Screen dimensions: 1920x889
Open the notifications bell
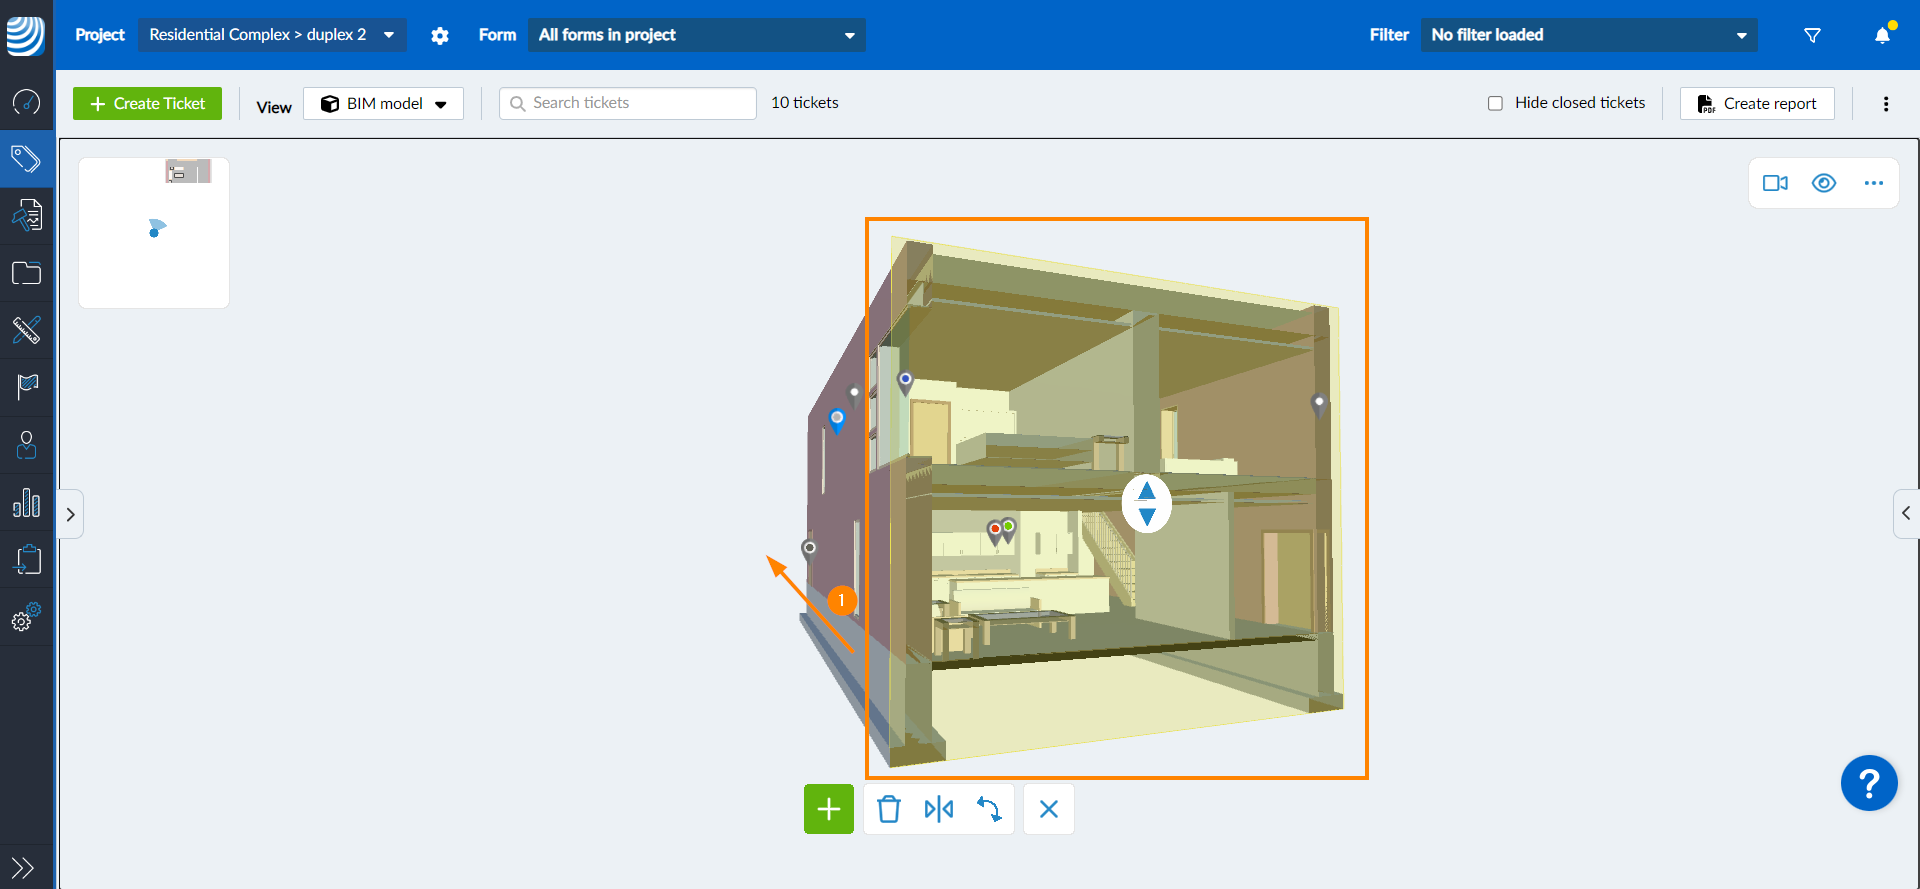[1882, 36]
